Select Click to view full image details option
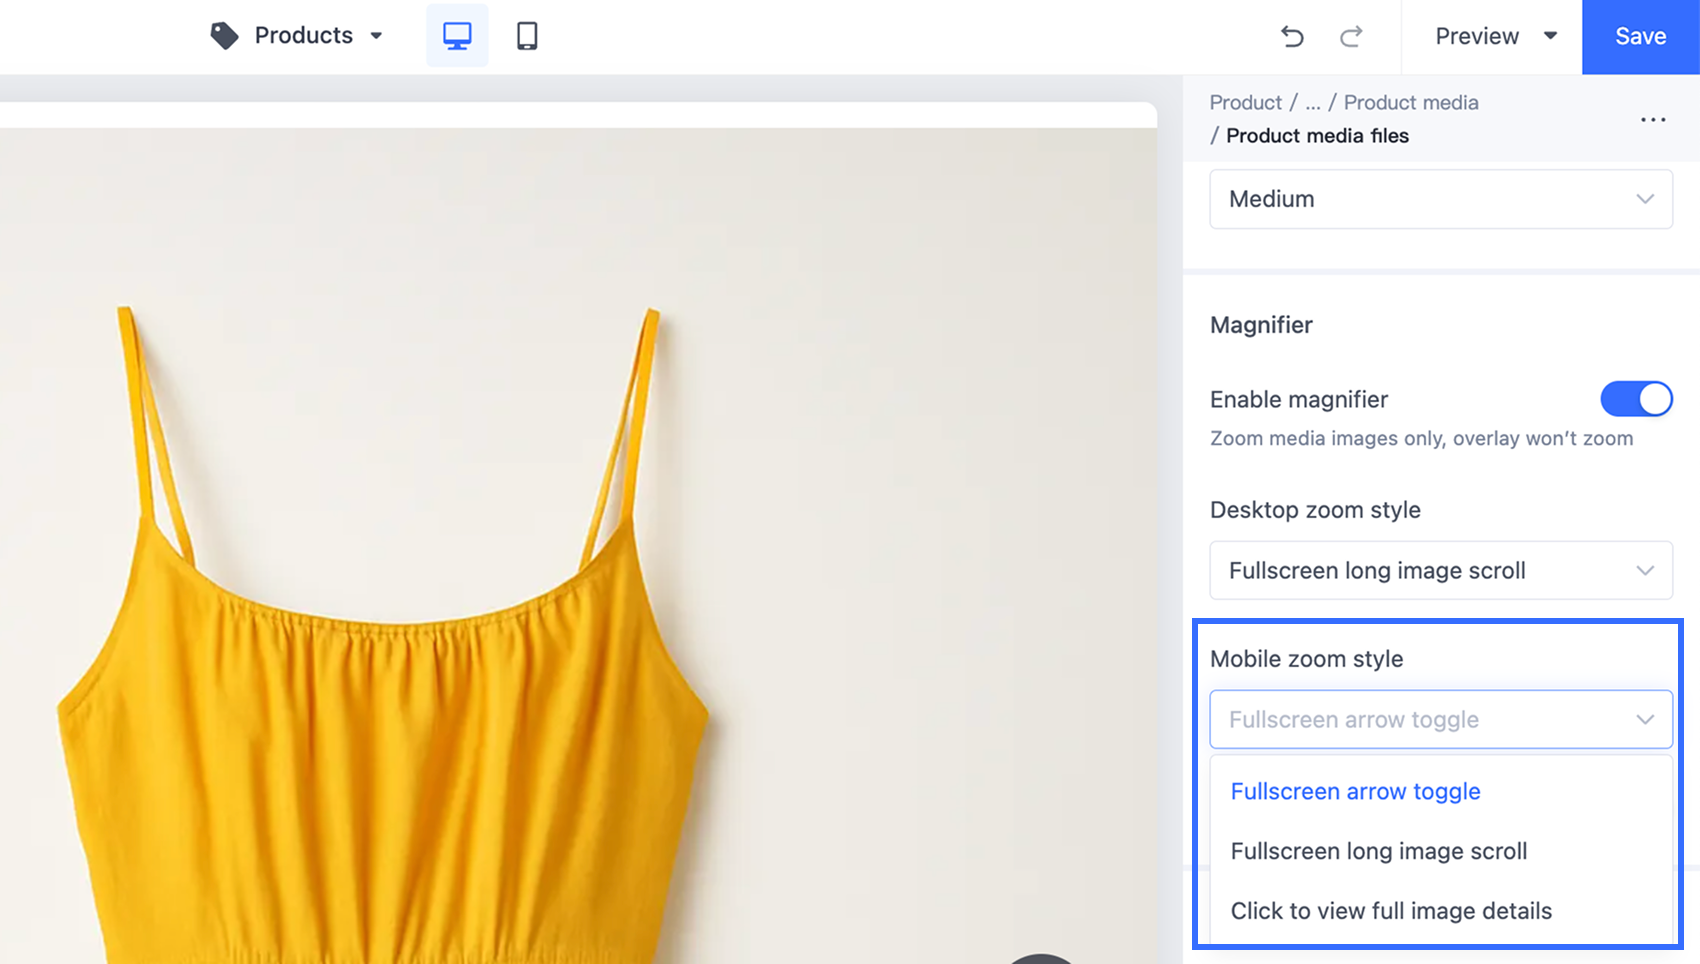The image size is (1700, 964). click(1391, 911)
